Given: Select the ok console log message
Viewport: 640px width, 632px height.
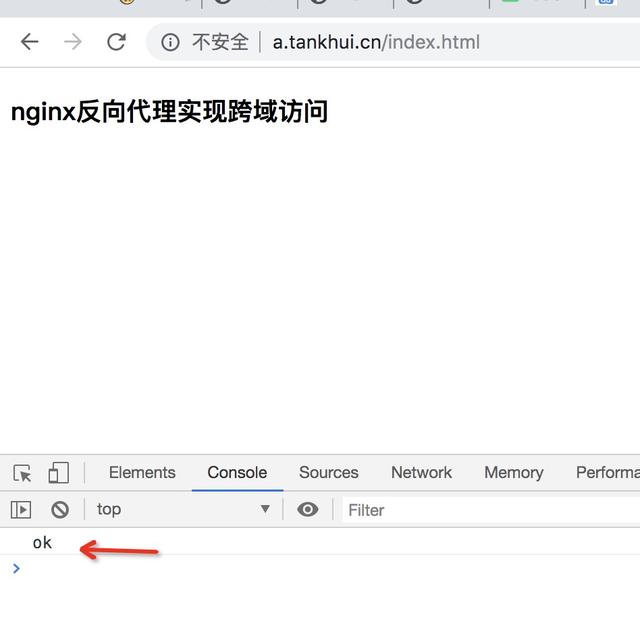Looking at the screenshot, I should (x=42, y=543).
